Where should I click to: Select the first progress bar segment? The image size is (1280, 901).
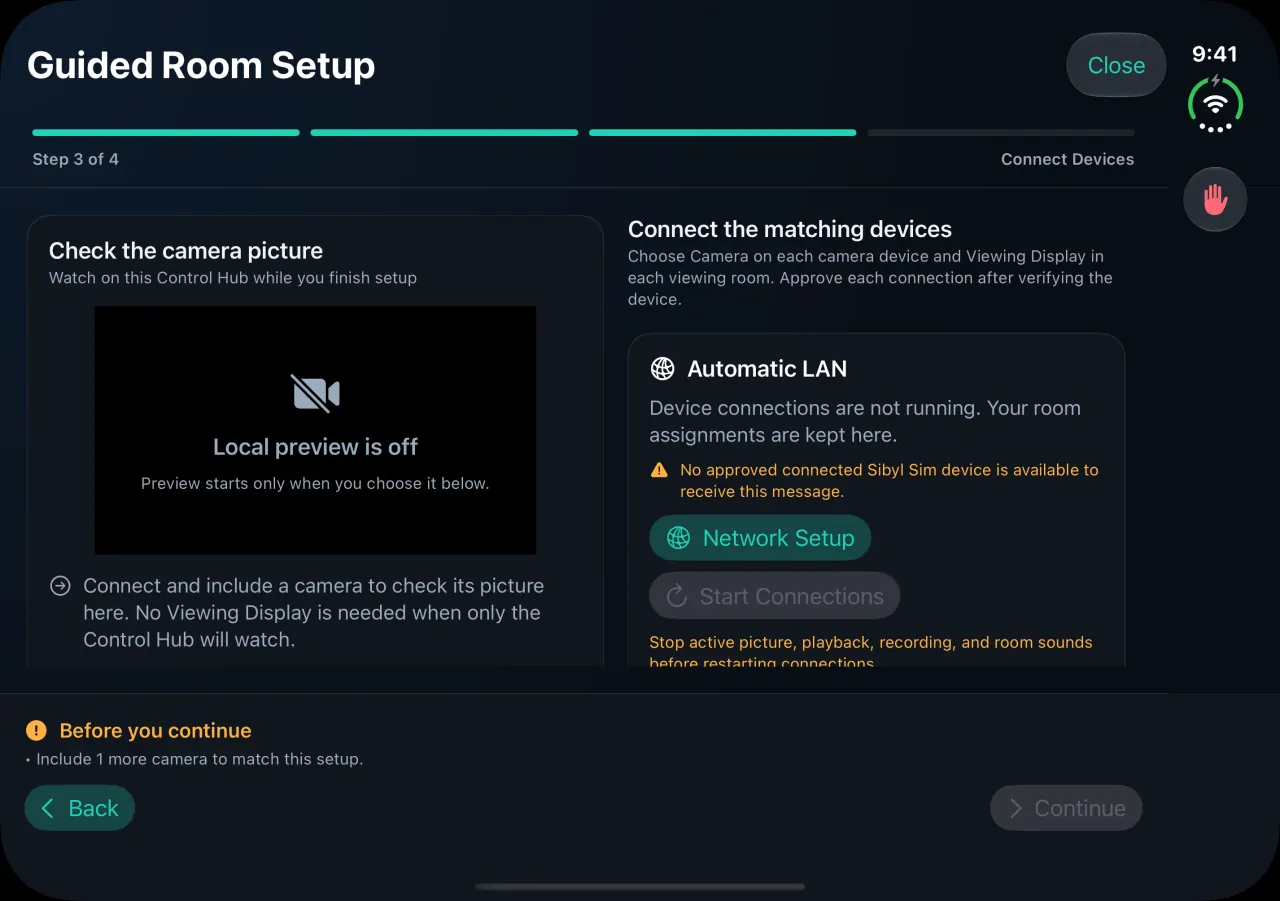click(166, 132)
